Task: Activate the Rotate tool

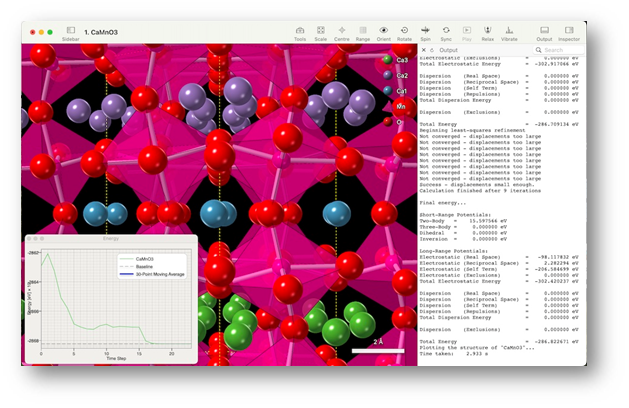Action: click(403, 31)
